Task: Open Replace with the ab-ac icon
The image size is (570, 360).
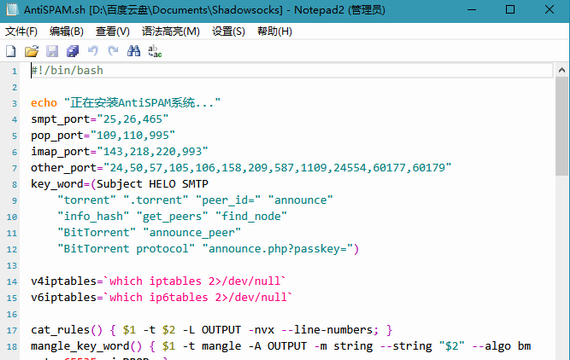Action: click(x=155, y=51)
